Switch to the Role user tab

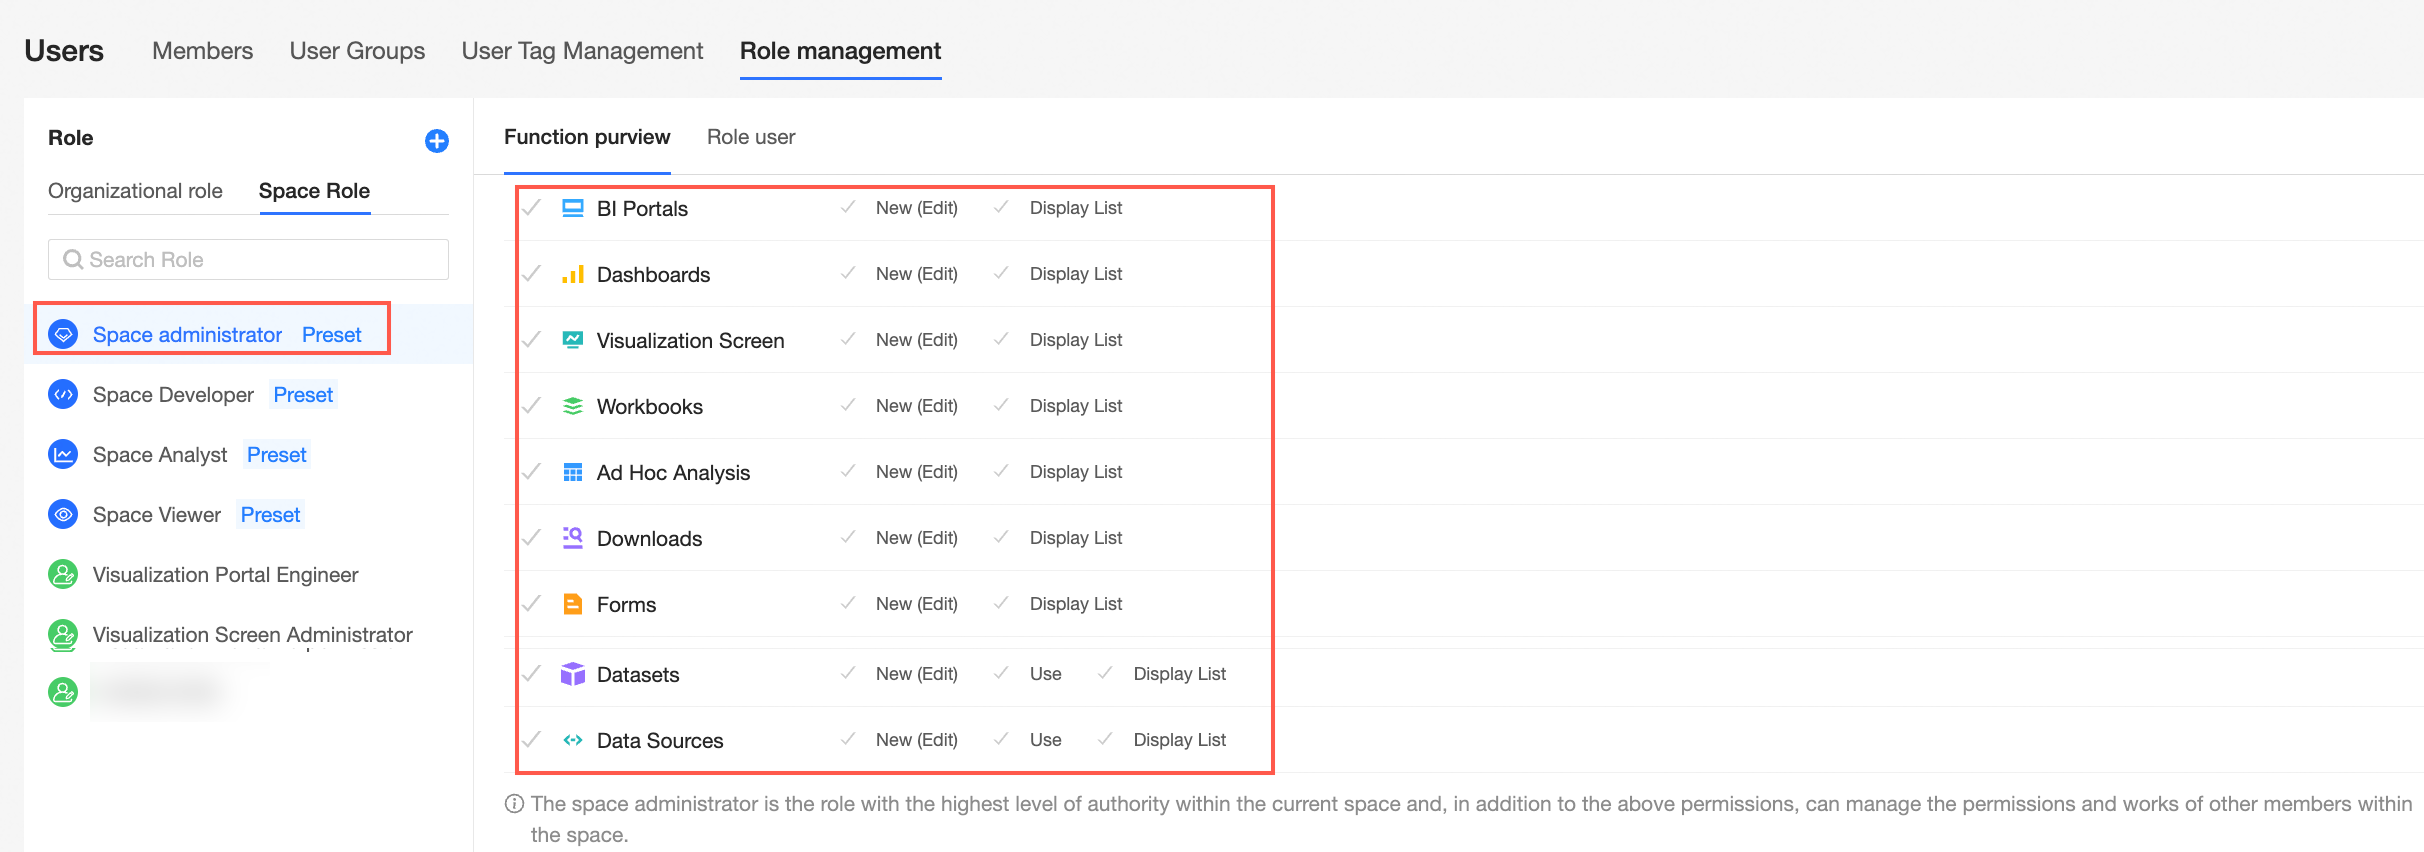click(750, 137)
